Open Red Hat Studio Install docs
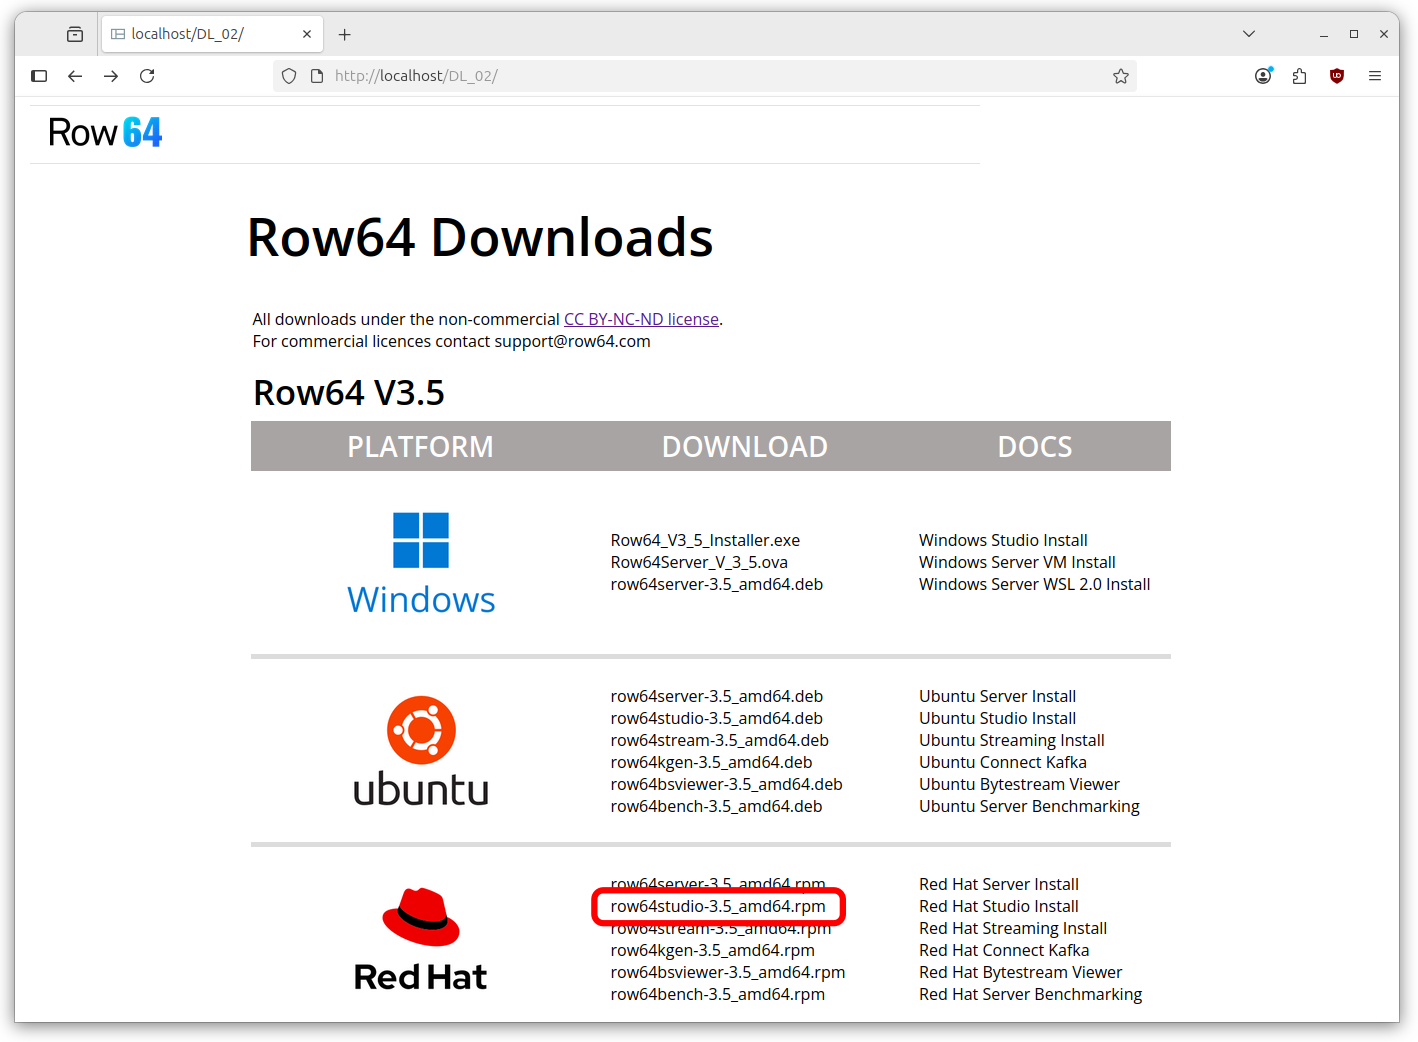The height and width of the screenshot is (1042, 1418). [x=999, y=906]
